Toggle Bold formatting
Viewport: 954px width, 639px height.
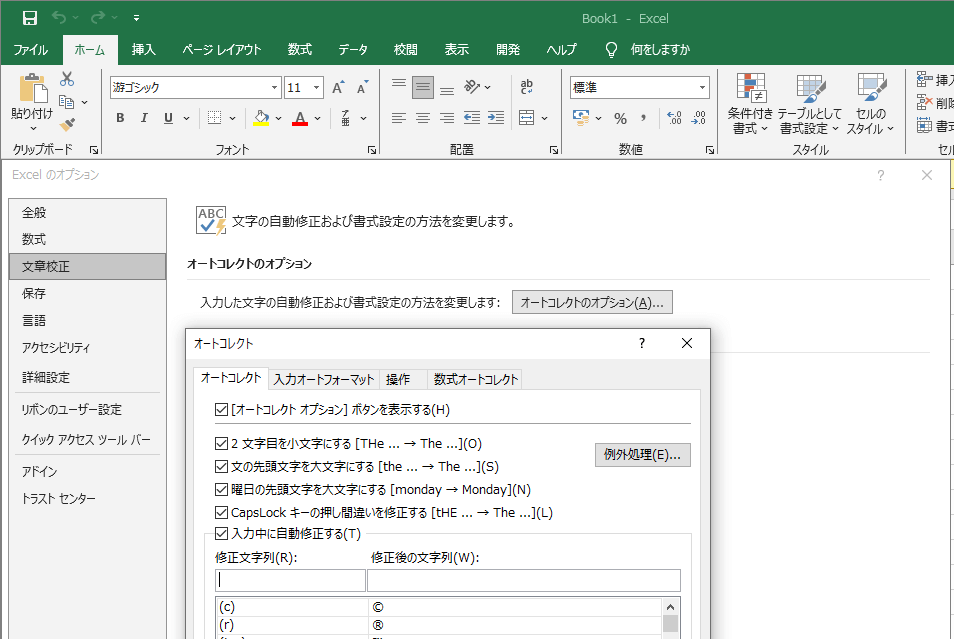pyautogui.click(x=120, y=118)
